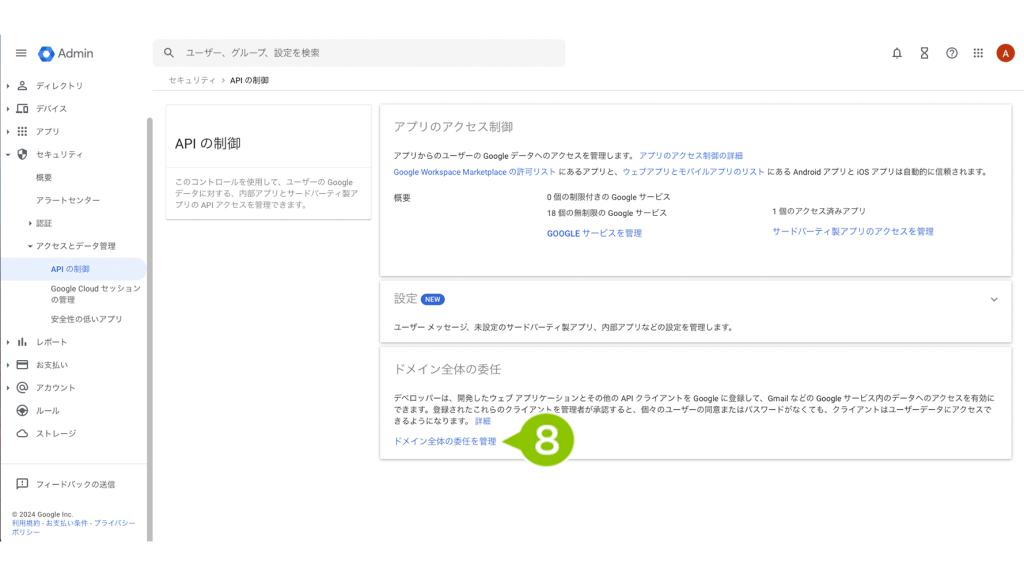Click ドメイン全体の委任を管理
1024x576 pixels.
coord(445,441)
